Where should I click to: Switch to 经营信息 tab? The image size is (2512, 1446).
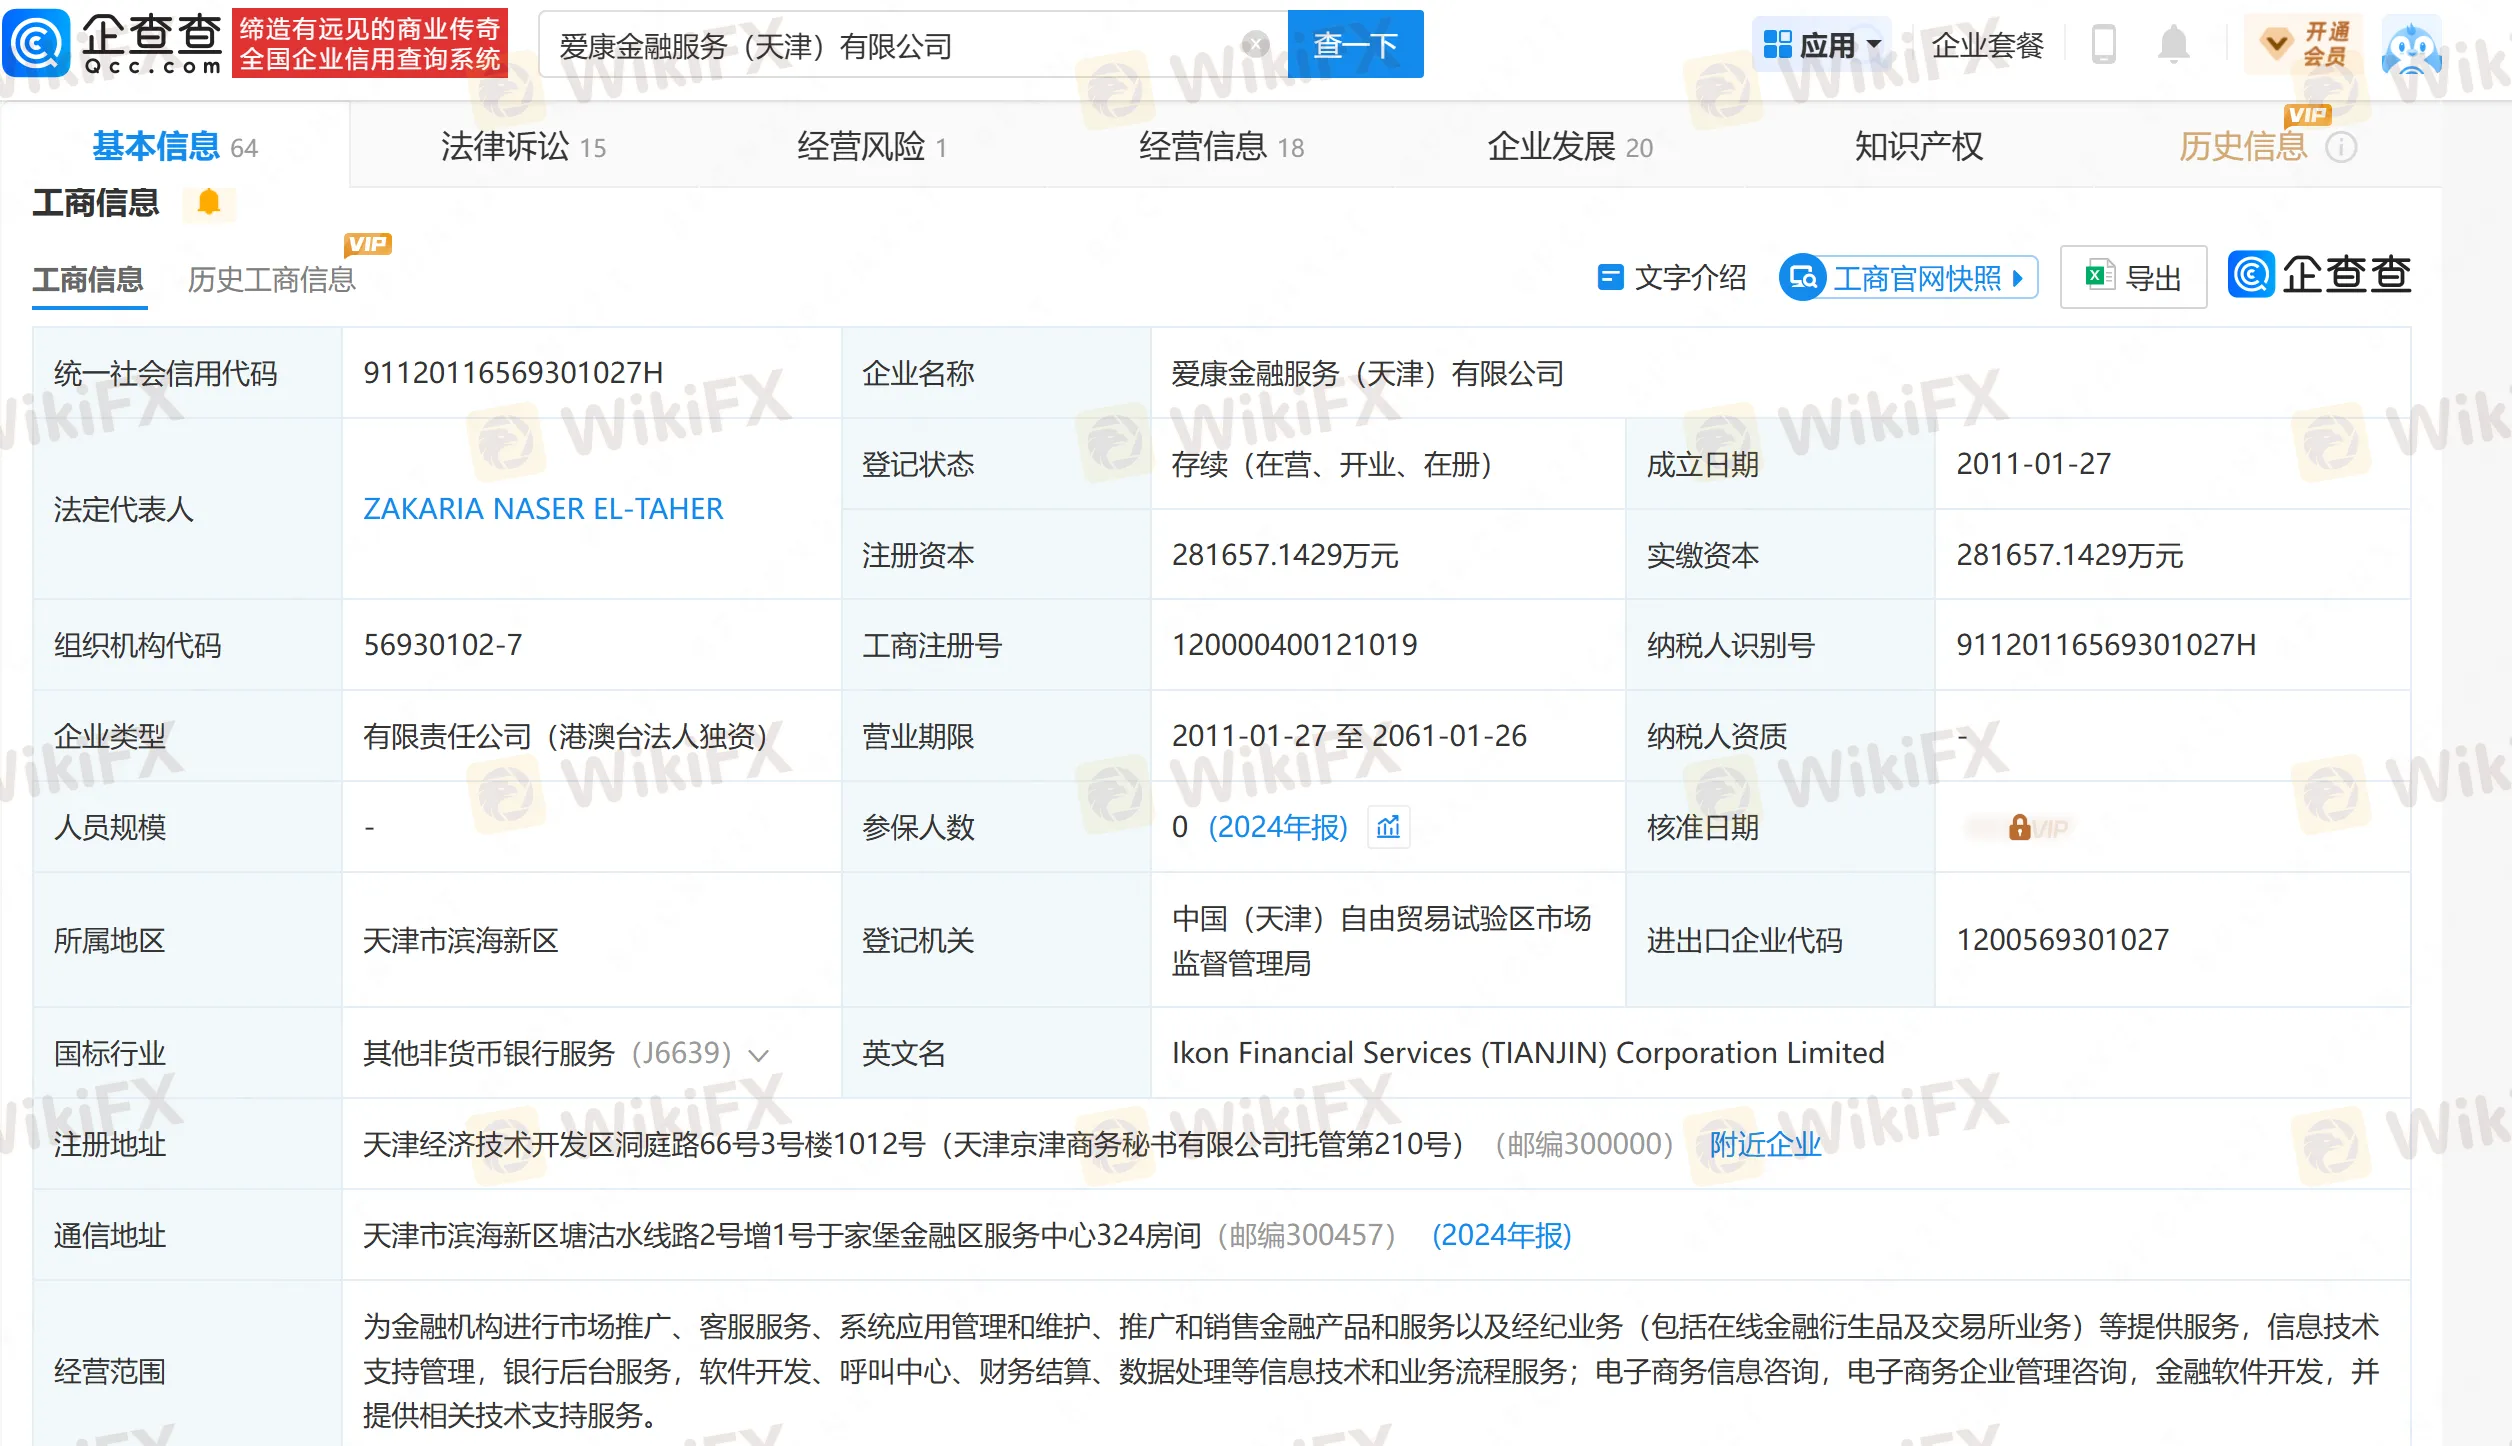[1221, 147]
